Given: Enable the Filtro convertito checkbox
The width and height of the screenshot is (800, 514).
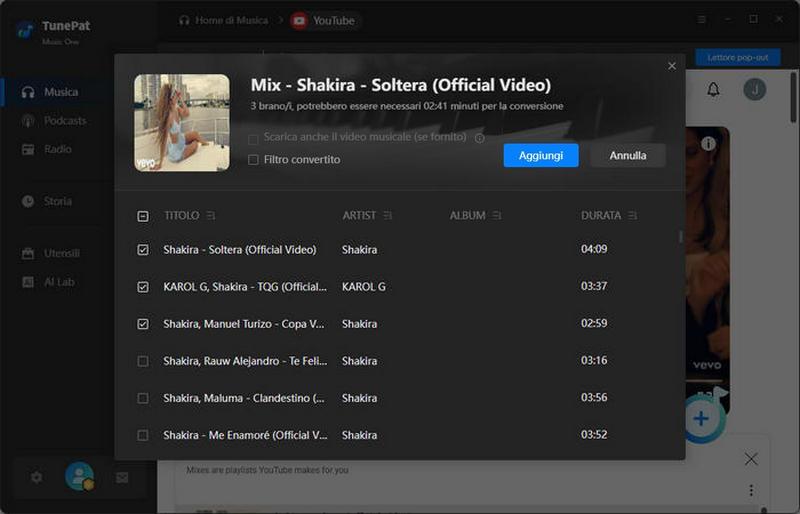Looking at the screenshot, I should (253, 160).
